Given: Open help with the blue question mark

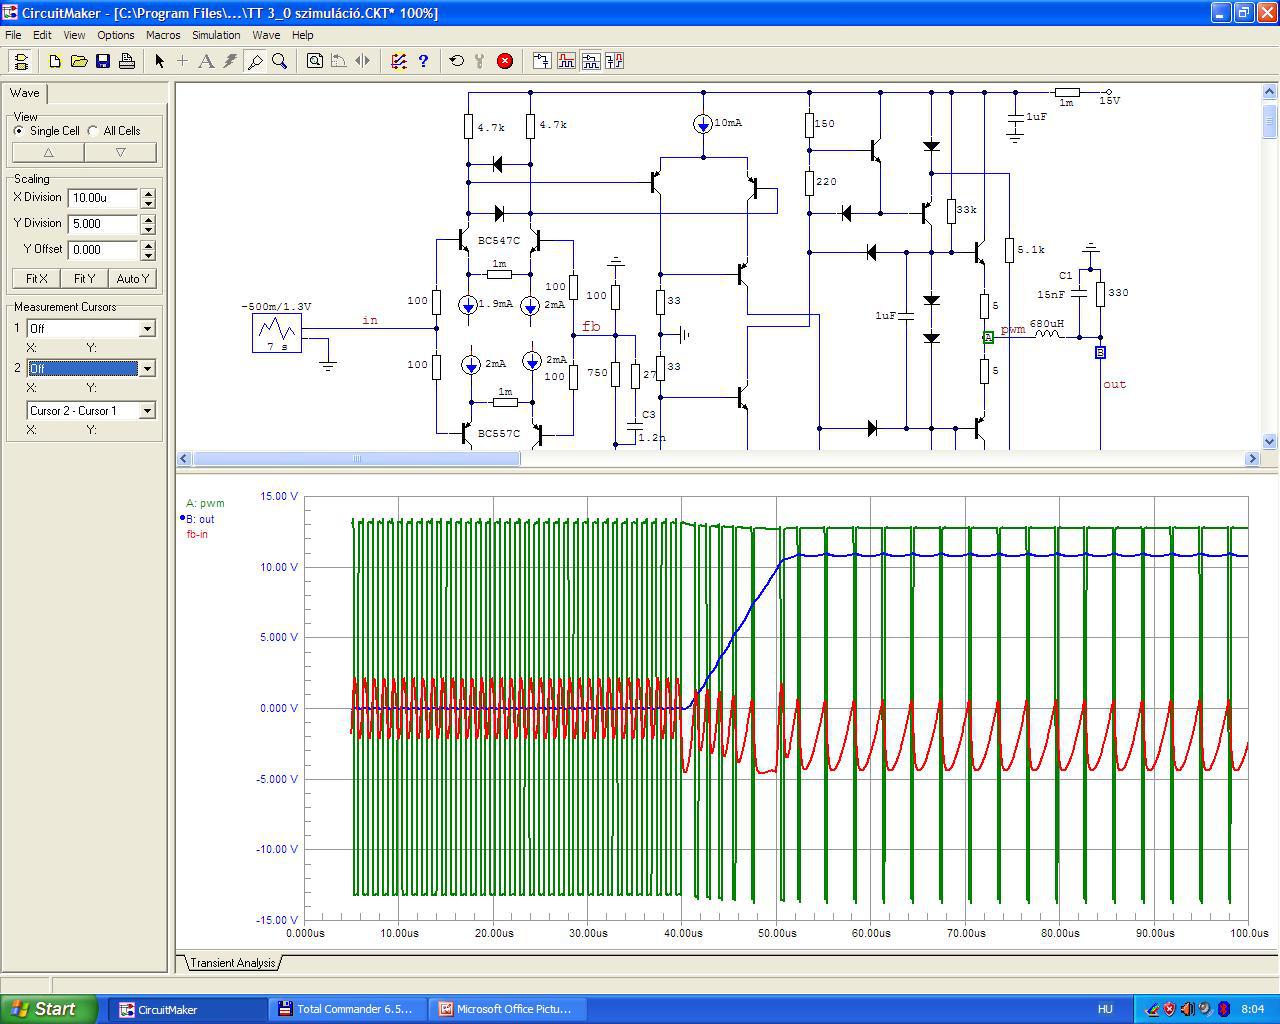Looking at the screenshot, I should pyautogui.click(x=423, y=61).
